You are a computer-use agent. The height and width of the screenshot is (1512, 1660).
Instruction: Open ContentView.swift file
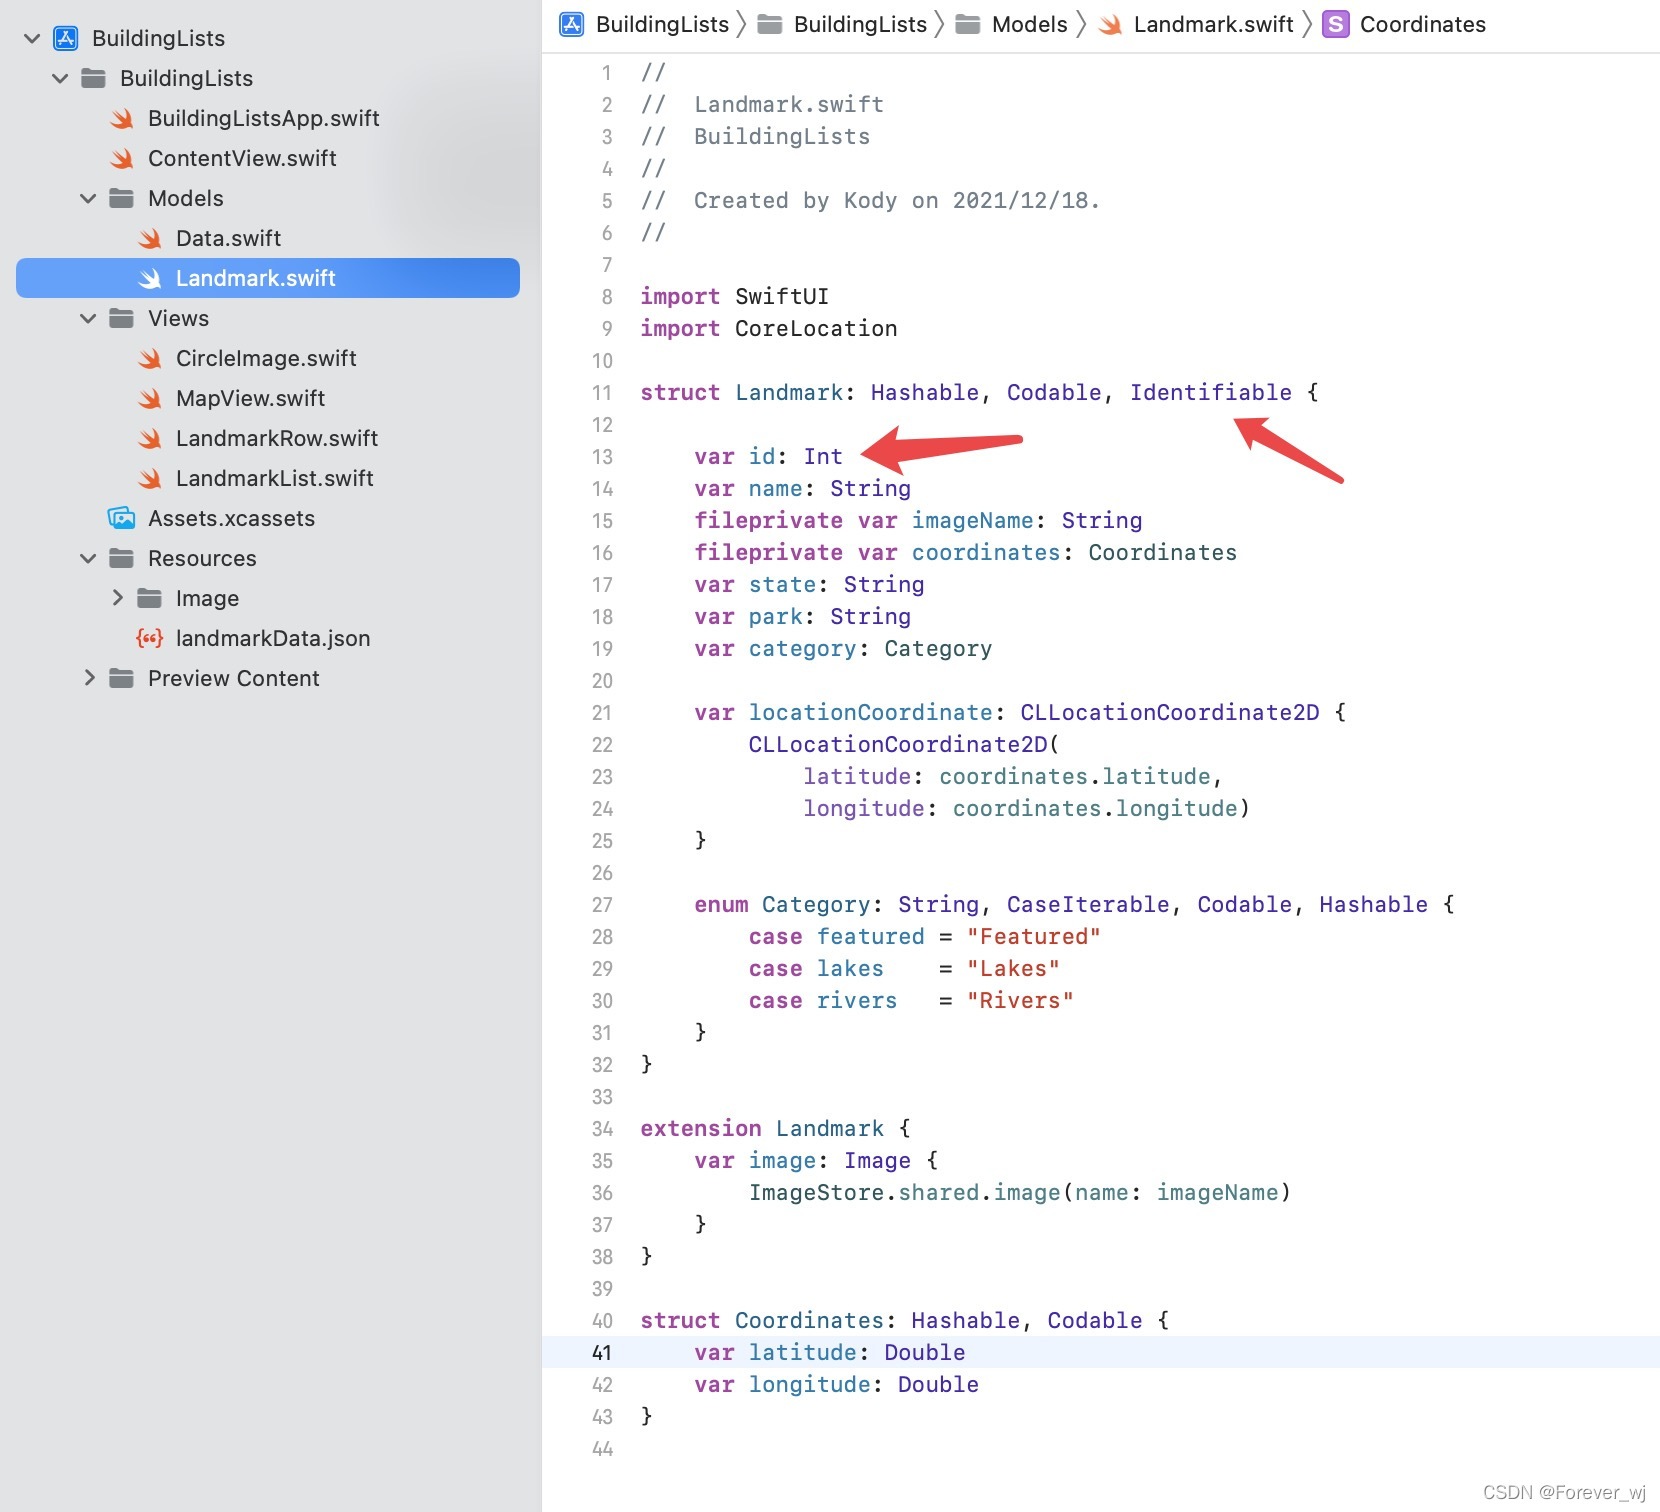(x=242, y=158)
